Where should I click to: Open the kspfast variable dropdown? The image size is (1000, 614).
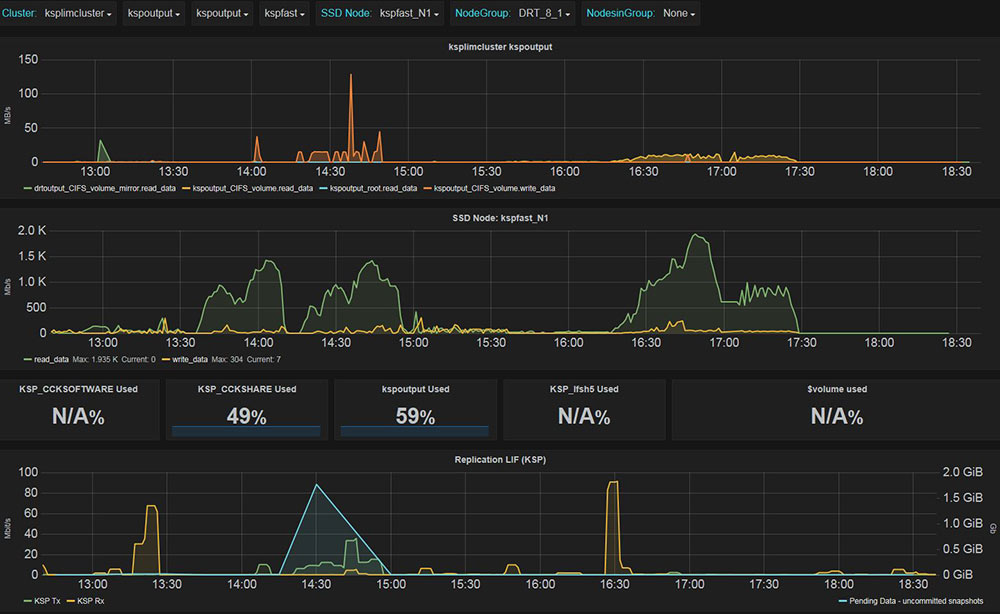pos(284,13)
